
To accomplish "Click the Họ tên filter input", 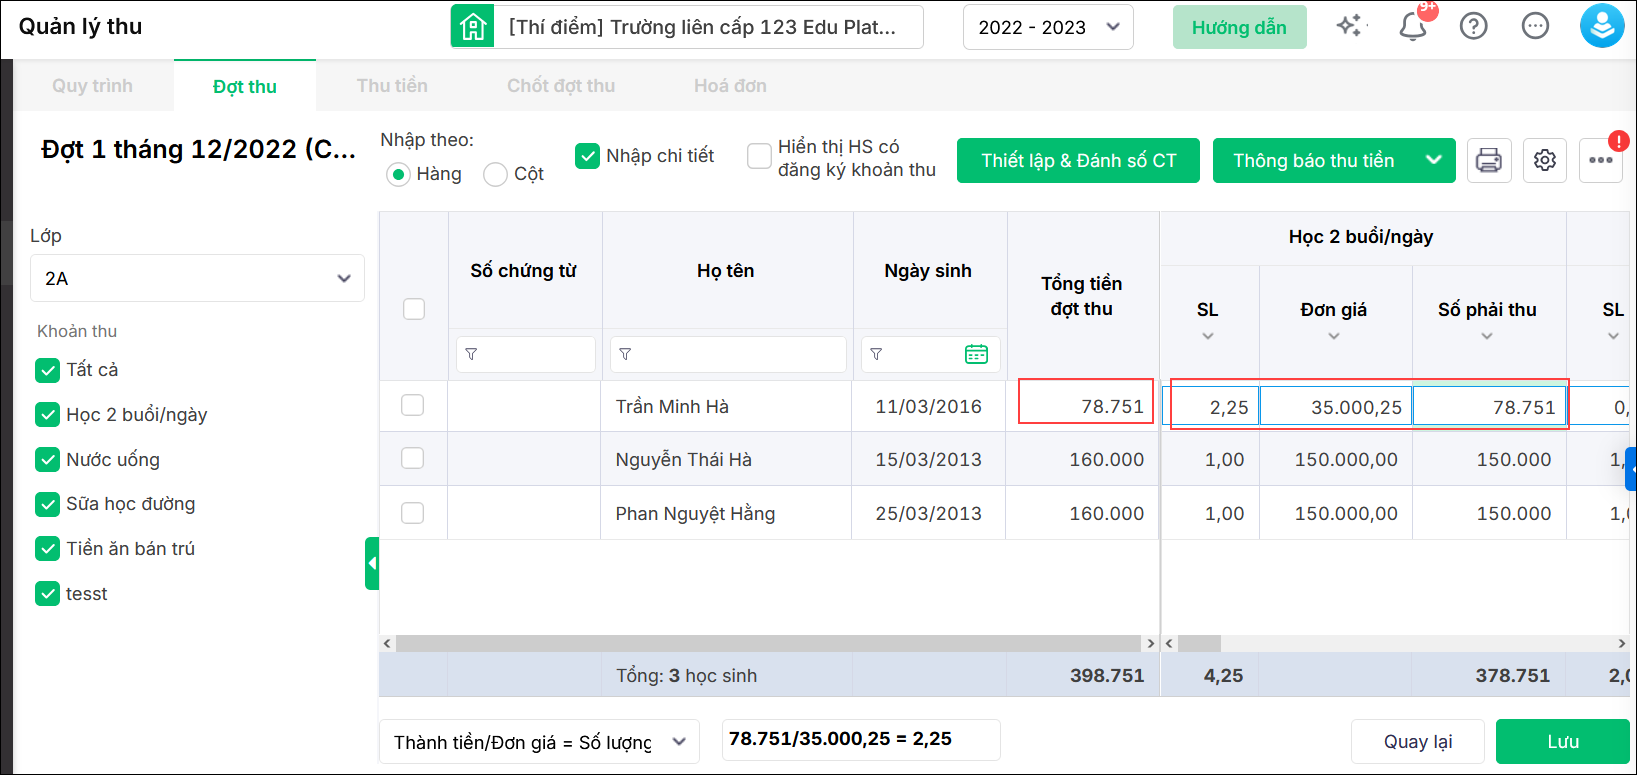I will pyautogui.click(x=728, y=354).
